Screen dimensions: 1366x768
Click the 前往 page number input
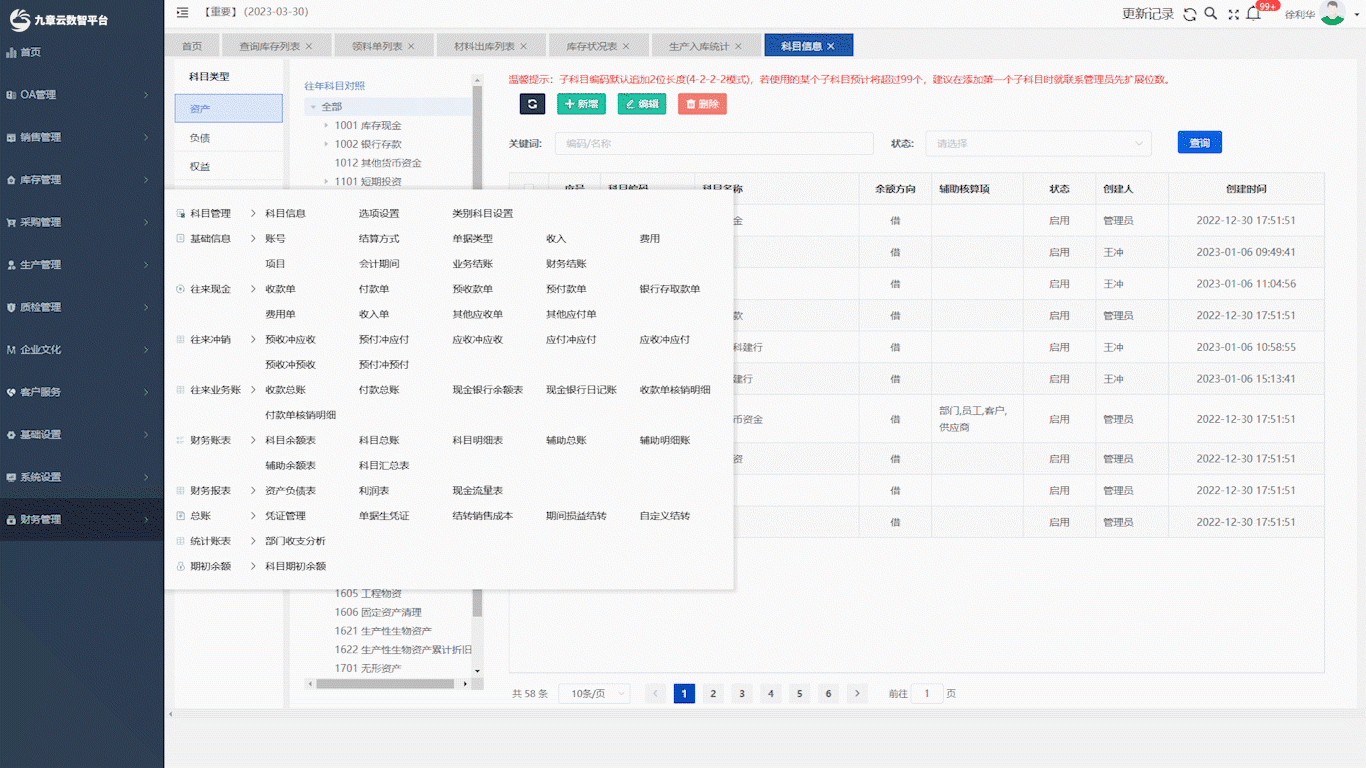pos(927,693)
